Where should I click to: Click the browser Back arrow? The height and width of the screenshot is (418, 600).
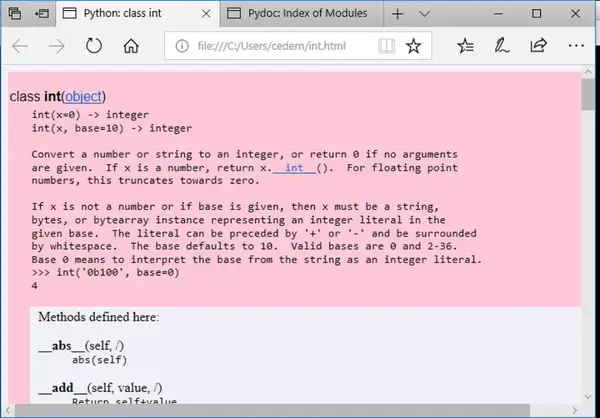pos(20,46)
